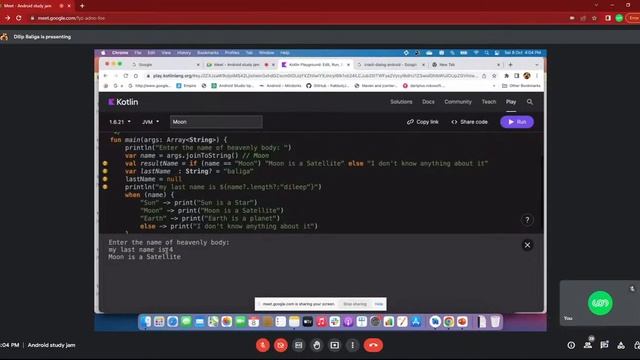Viewport: 640px width, 360px height.
Task: Leave the call with red hang-up button
Action: coord(373,345)
